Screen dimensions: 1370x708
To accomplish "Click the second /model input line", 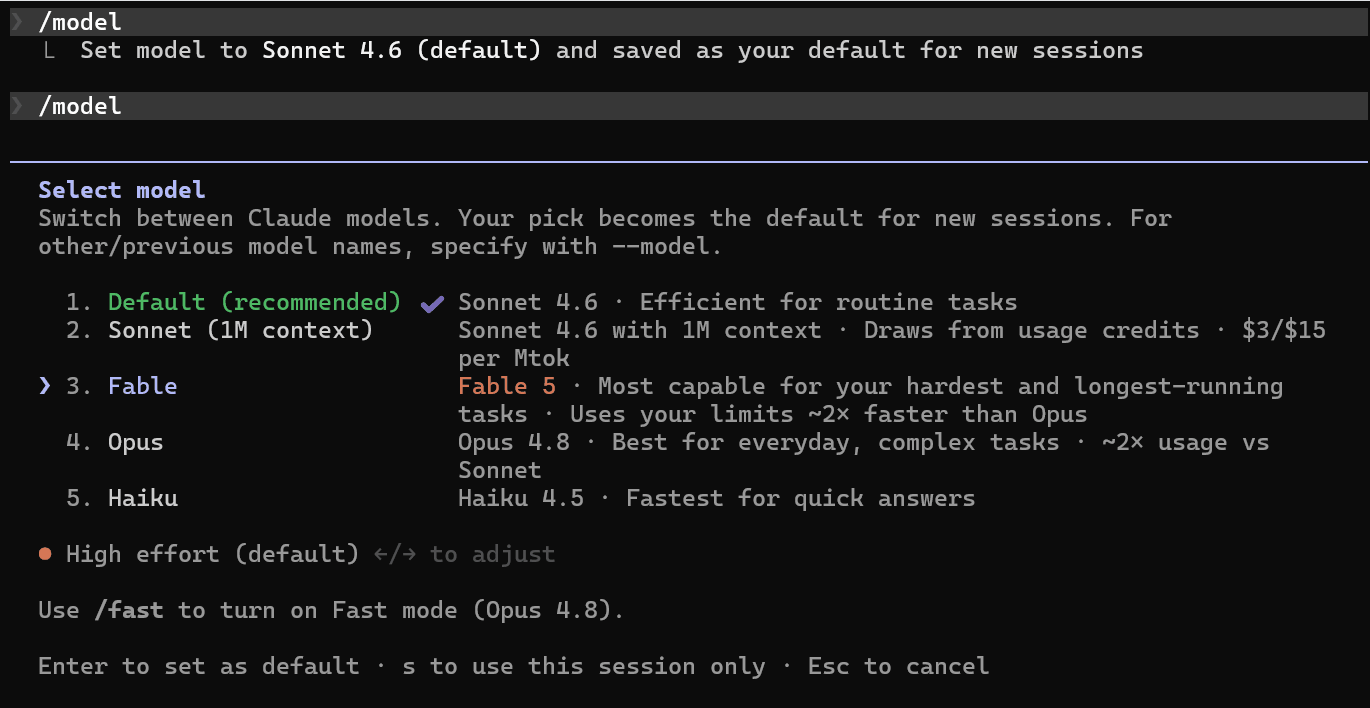I will click(x=688, y=106).
